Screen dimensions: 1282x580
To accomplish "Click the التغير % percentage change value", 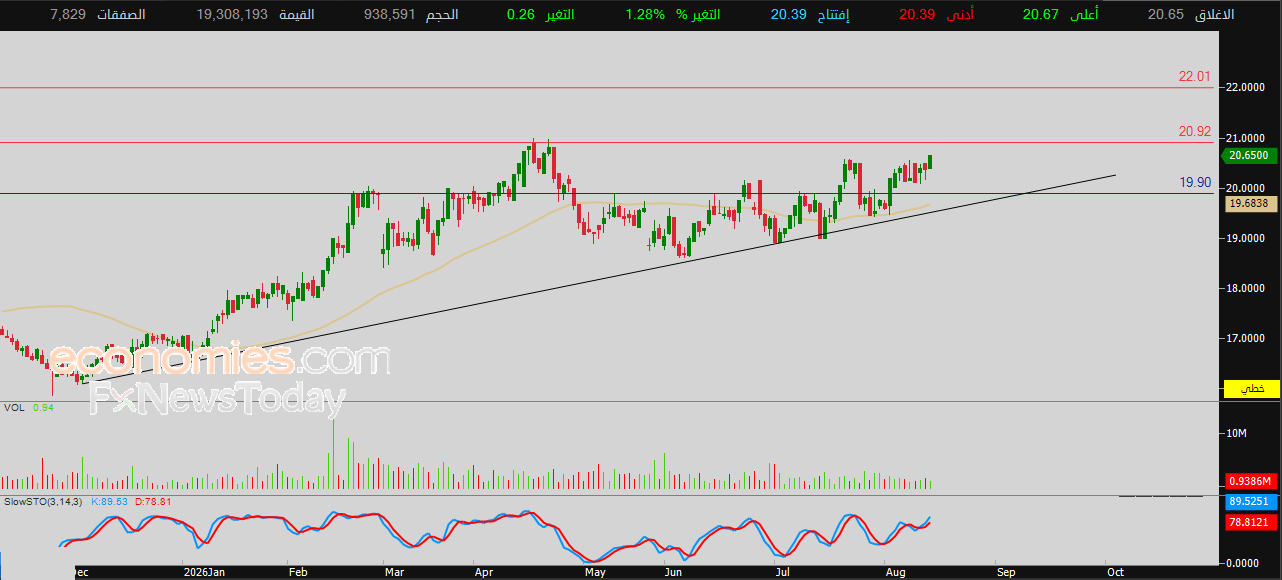I will point(645,15).
